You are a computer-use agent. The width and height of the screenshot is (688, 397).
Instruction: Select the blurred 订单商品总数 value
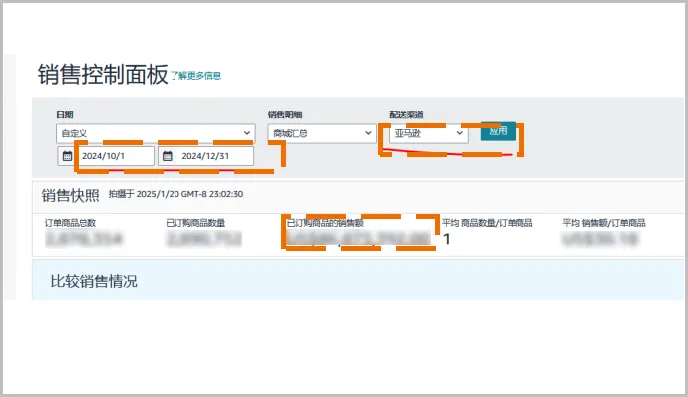tap(84, 239)
